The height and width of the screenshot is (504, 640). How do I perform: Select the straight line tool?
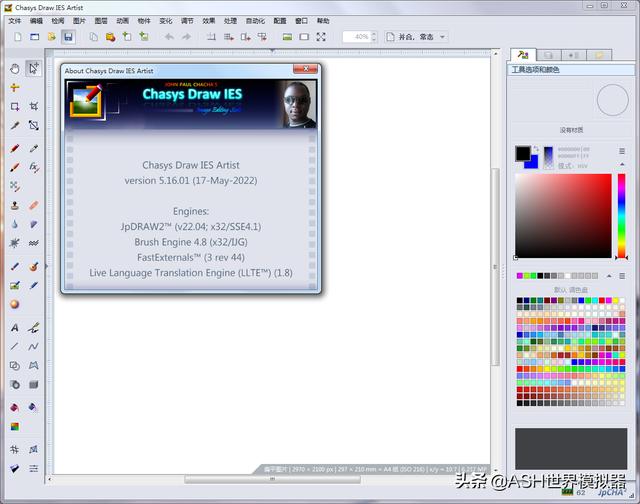point(15,346)
